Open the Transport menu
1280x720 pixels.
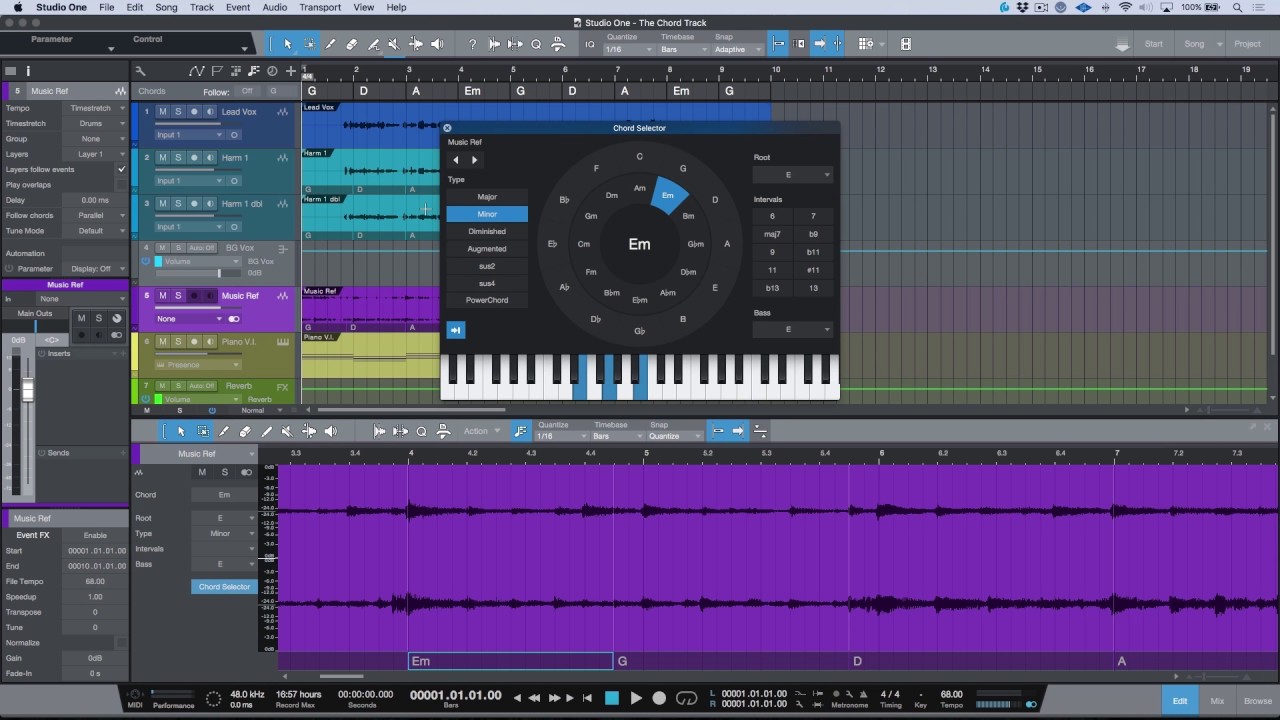pyautogui.click(x=320, y=7)
